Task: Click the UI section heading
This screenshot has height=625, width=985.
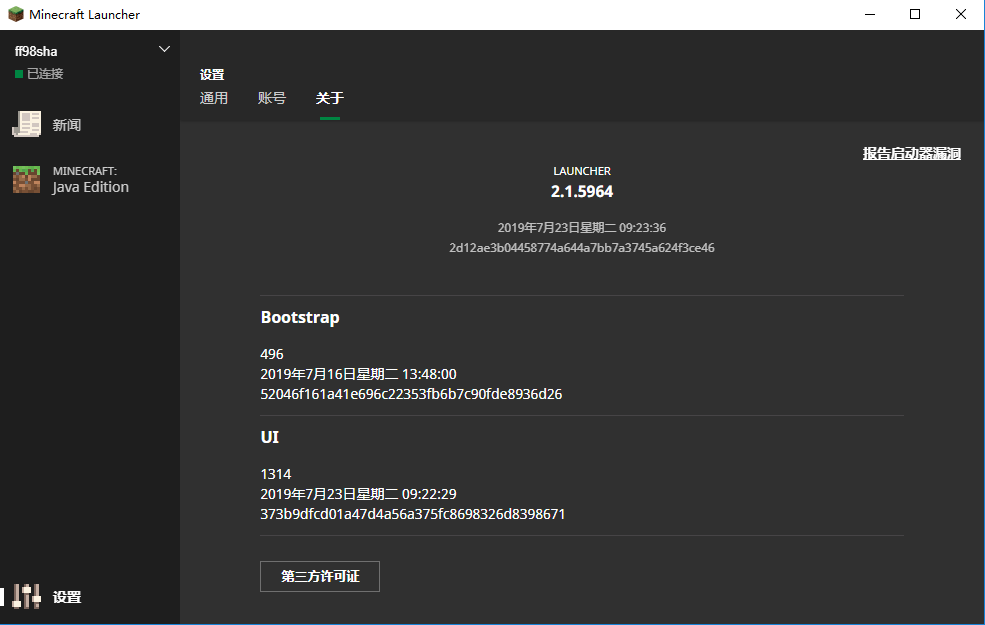Action: [269, 437]
